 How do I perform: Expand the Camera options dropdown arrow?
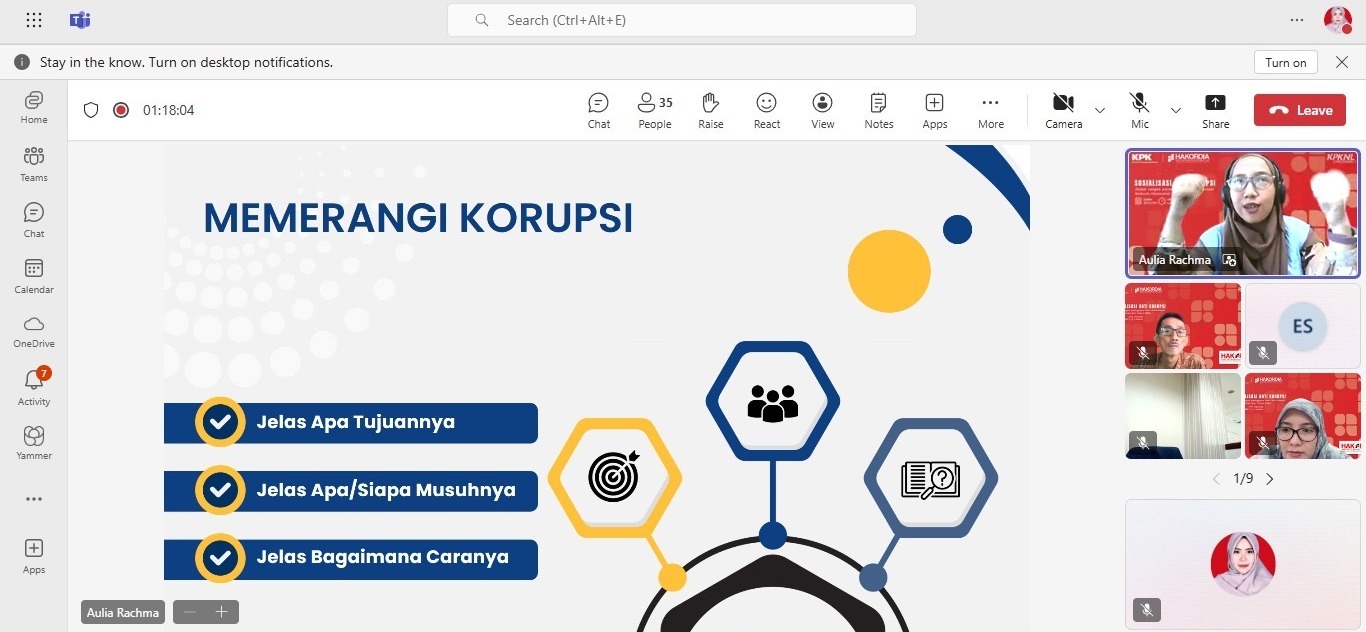(x=1100, y=110)
